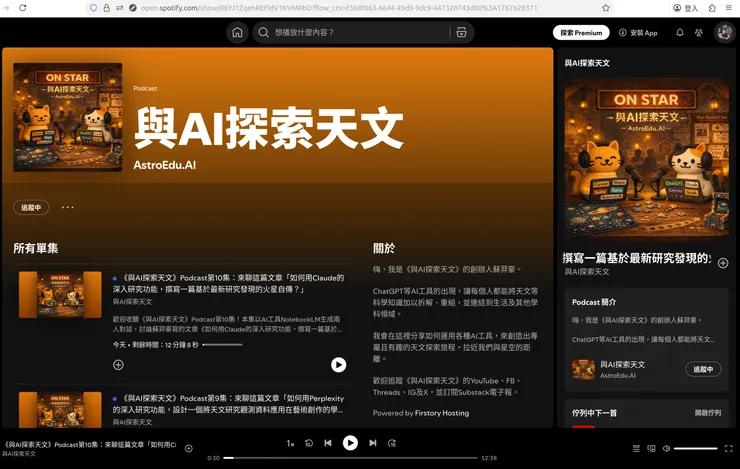Click the 關於 heading
Viewport: 740px width, 469px height.
pos(384,248)
